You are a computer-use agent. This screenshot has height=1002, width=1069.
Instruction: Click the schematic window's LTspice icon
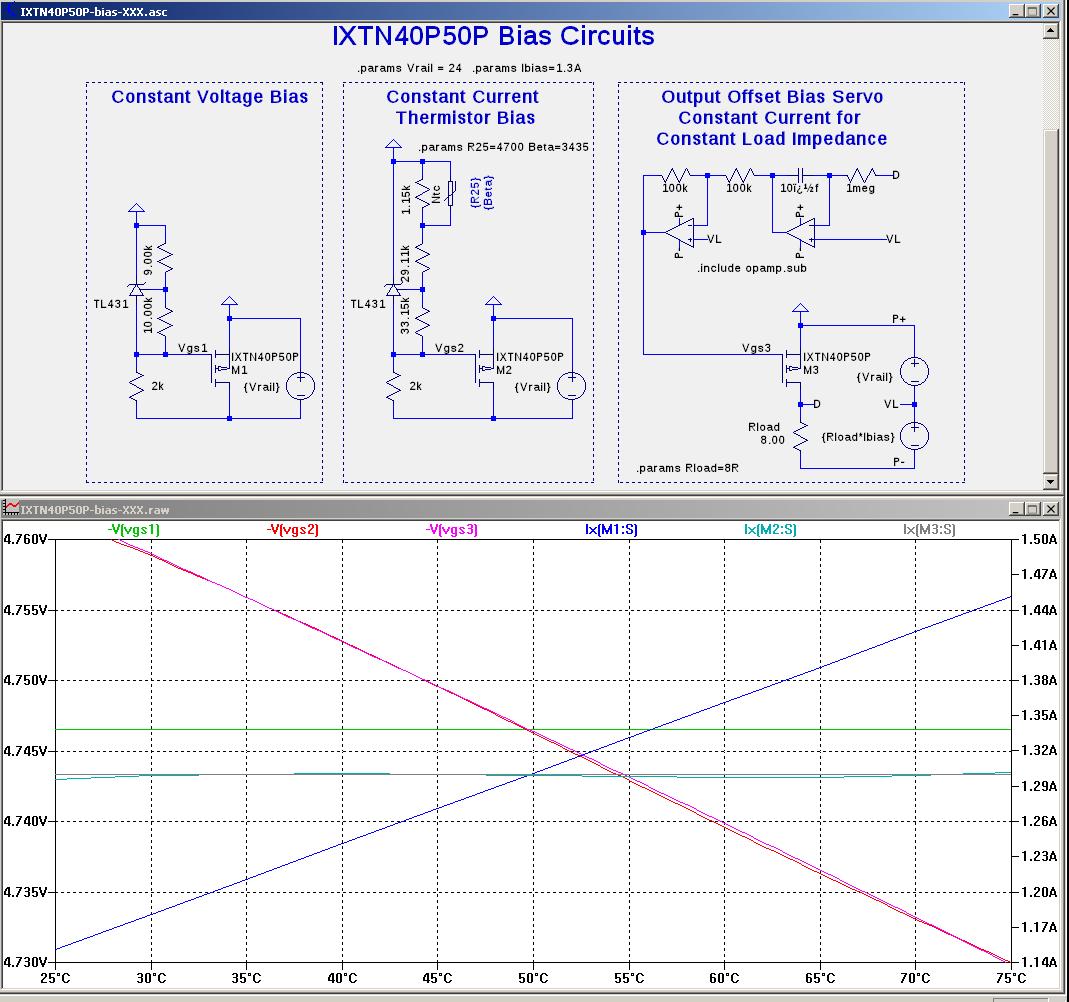[x=10, y=11]
